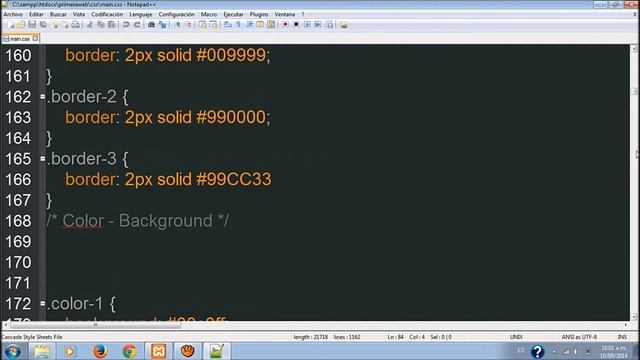Collapse the .border-2 block fold marker

pyautogui.click(x=43, y=97)
